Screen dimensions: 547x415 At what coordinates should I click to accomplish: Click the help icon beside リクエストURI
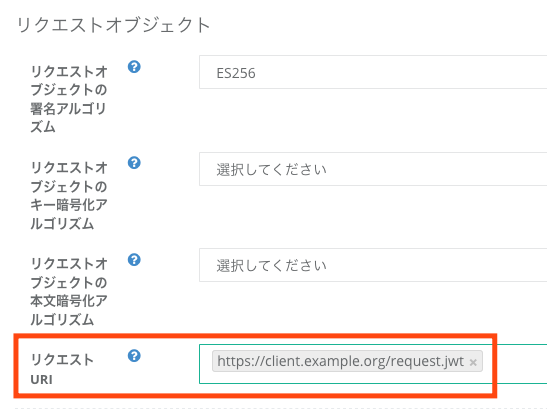pos(134,356)
